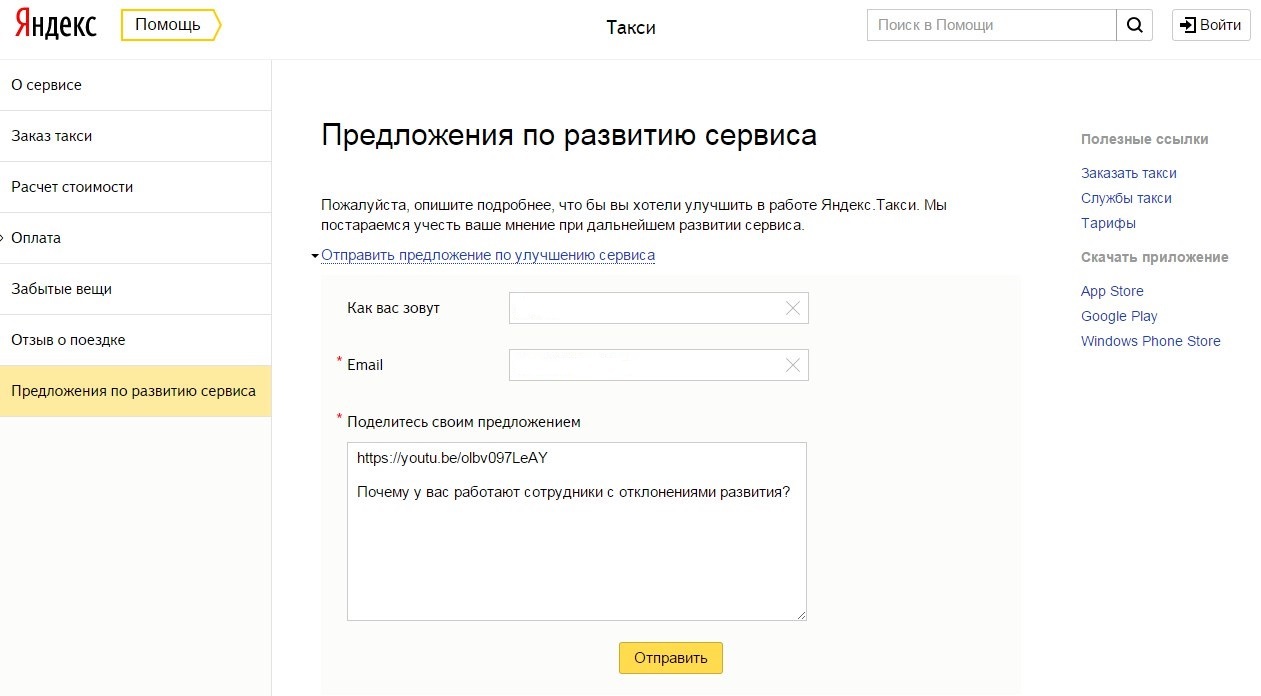Click the Yandex logo
This screenshot has width=1261, height=696.
56,26
